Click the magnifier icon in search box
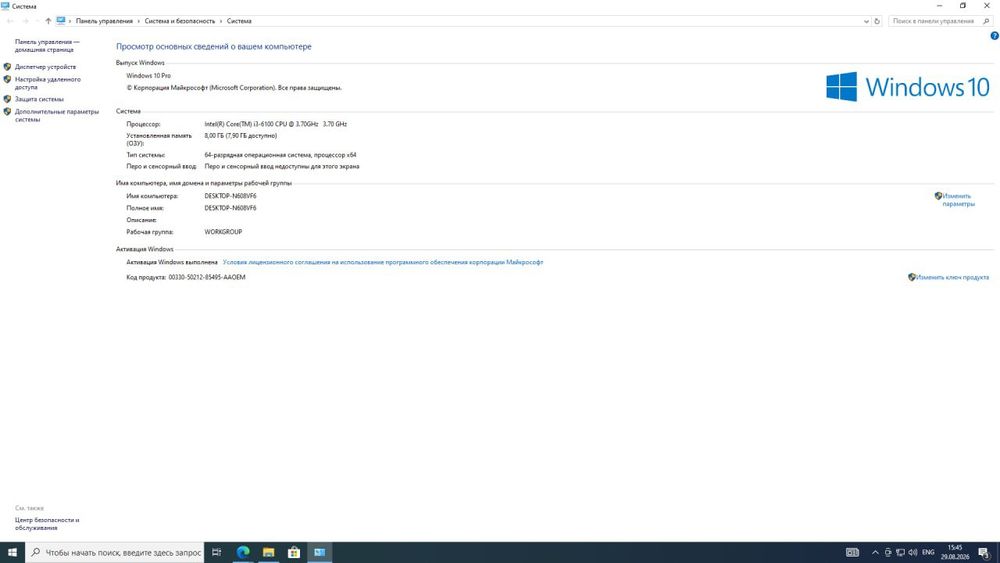This screenshot has width=1000, height=563. click(x=986, y=21)
